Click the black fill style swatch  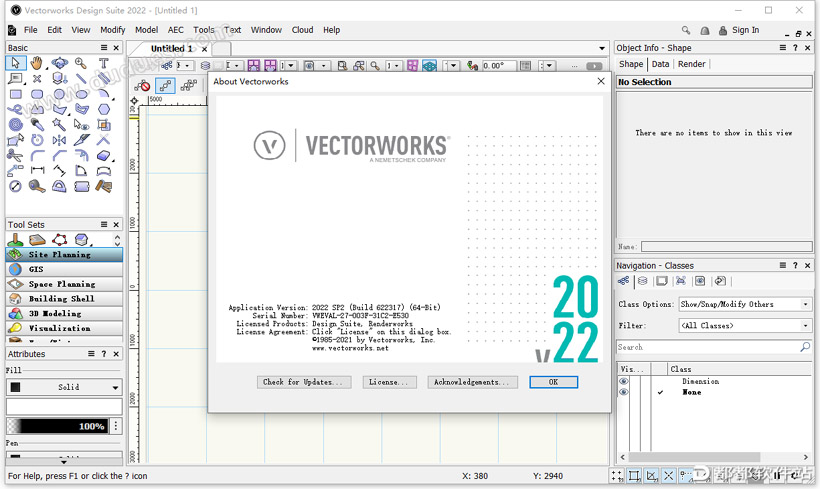16,387
